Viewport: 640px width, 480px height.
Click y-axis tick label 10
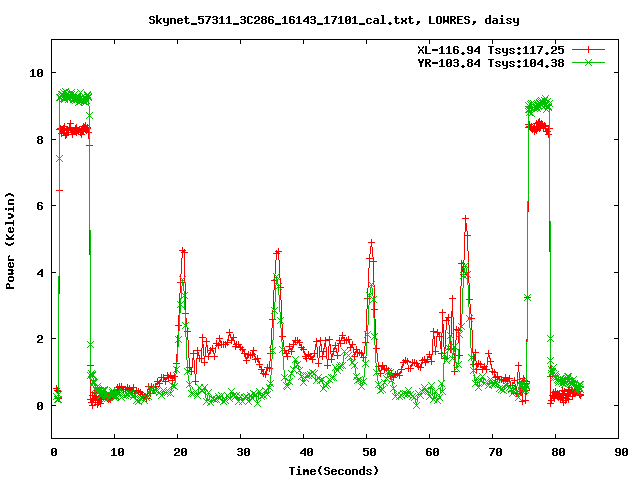click(x=36, y=73)
